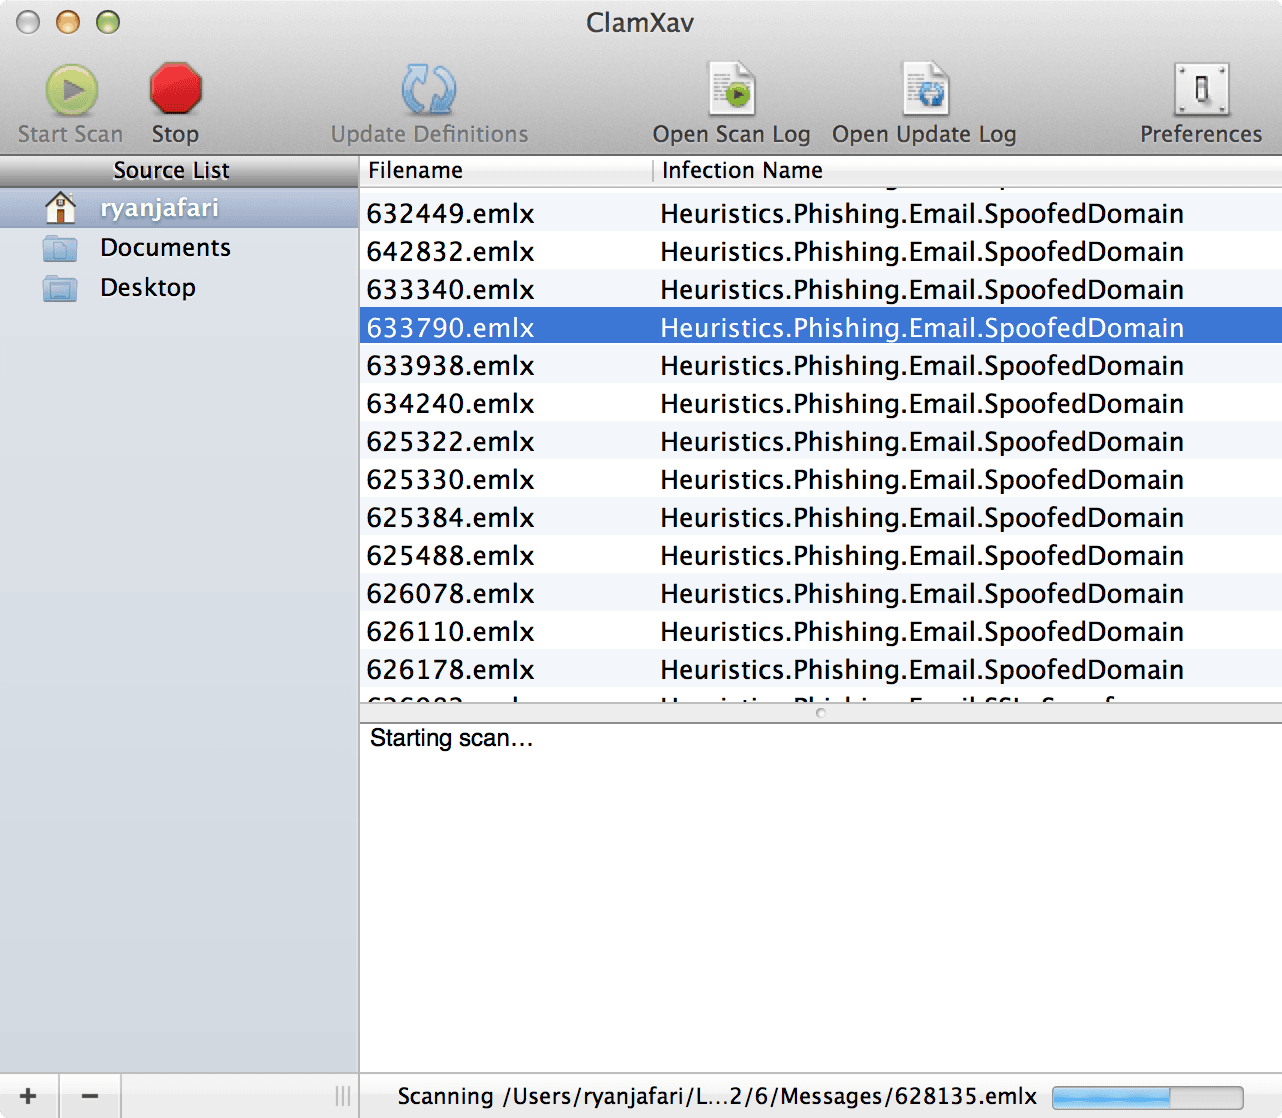
Task: Select the ryanjafari home folder icon
Action: point(61,208)
